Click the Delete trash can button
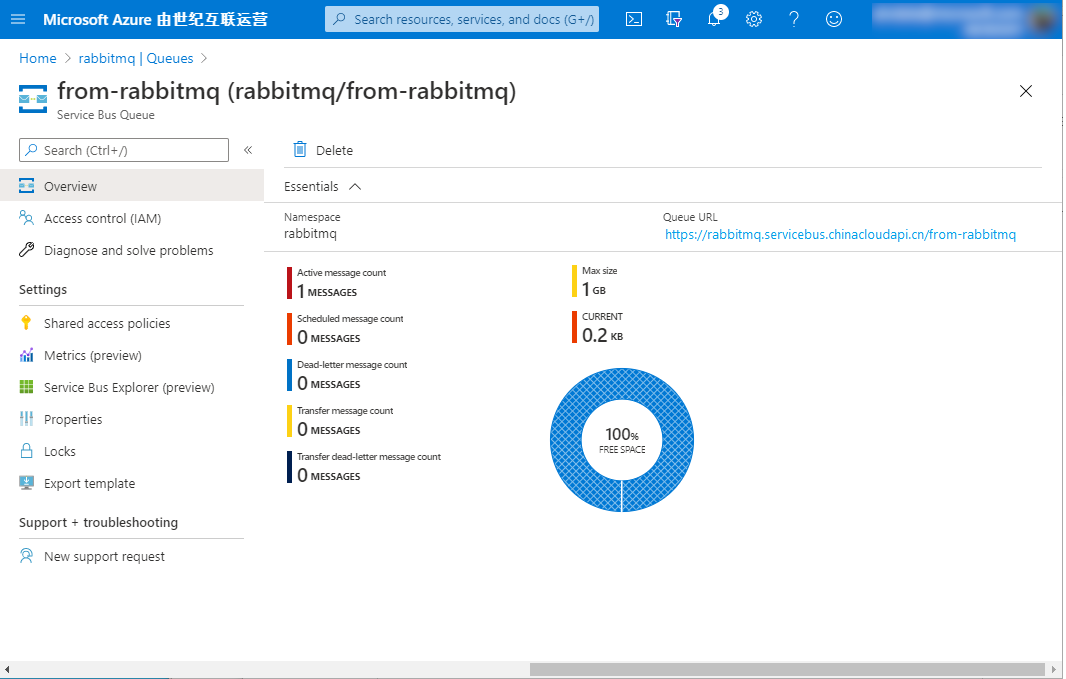 pyautogui.click(x=322, y=150)
